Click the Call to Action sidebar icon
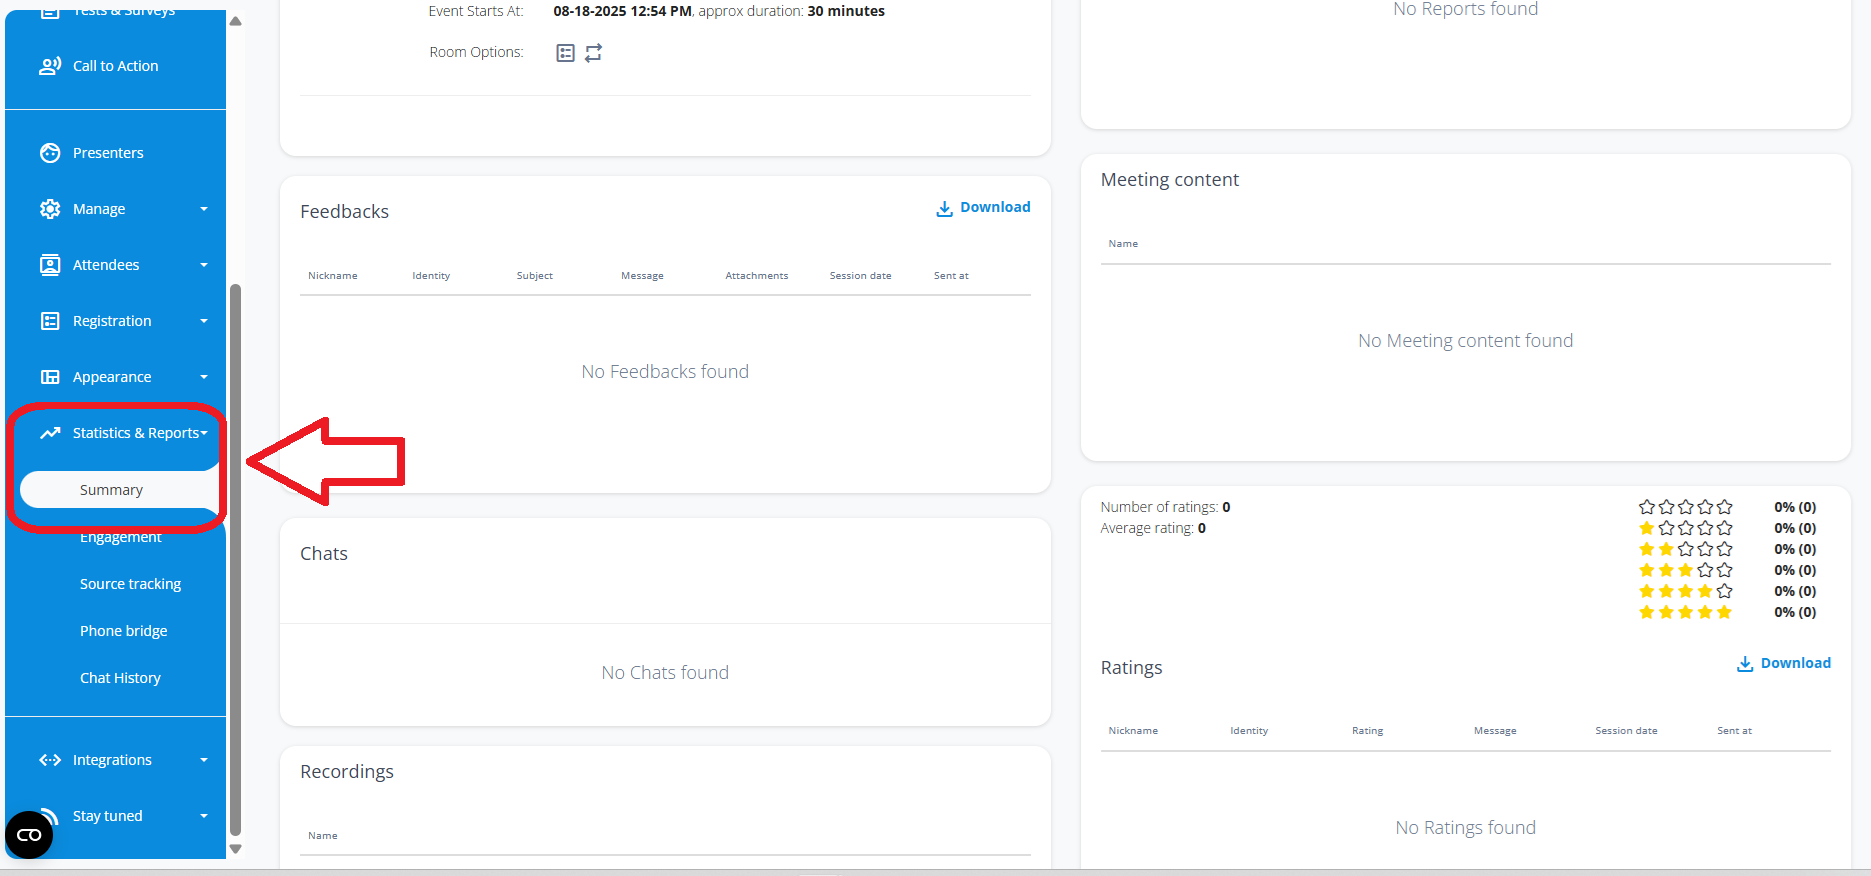Screen dimensions: 1871x876 tap(50, 66)
